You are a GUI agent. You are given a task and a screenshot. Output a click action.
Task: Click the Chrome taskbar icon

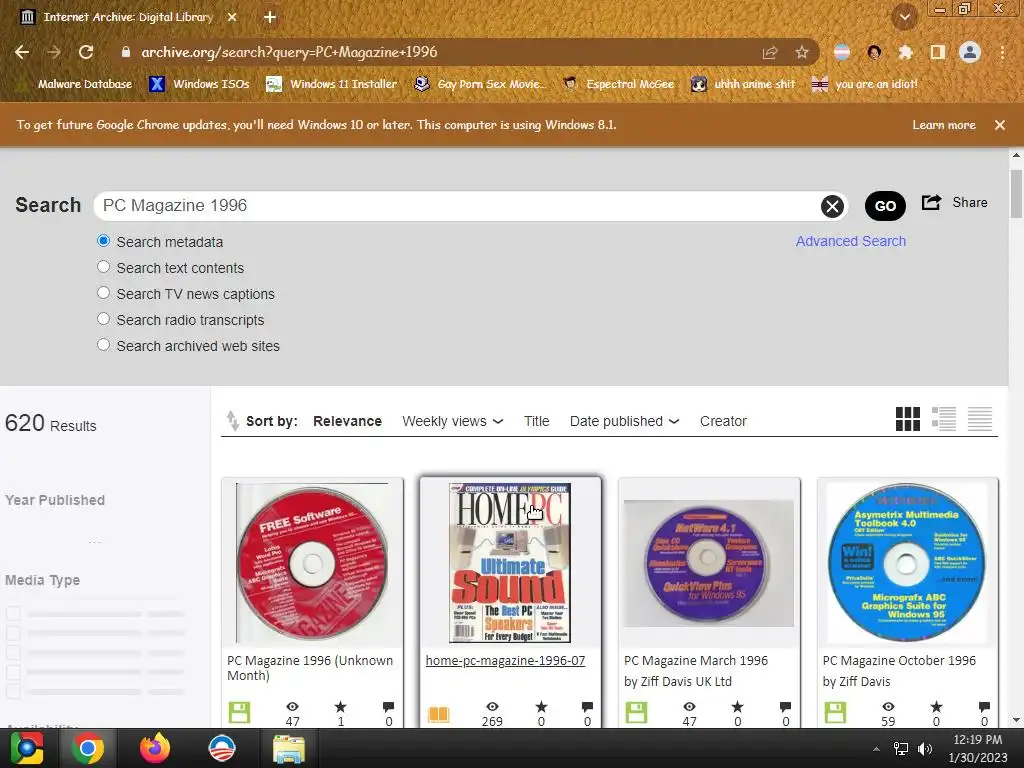(88, 748)
